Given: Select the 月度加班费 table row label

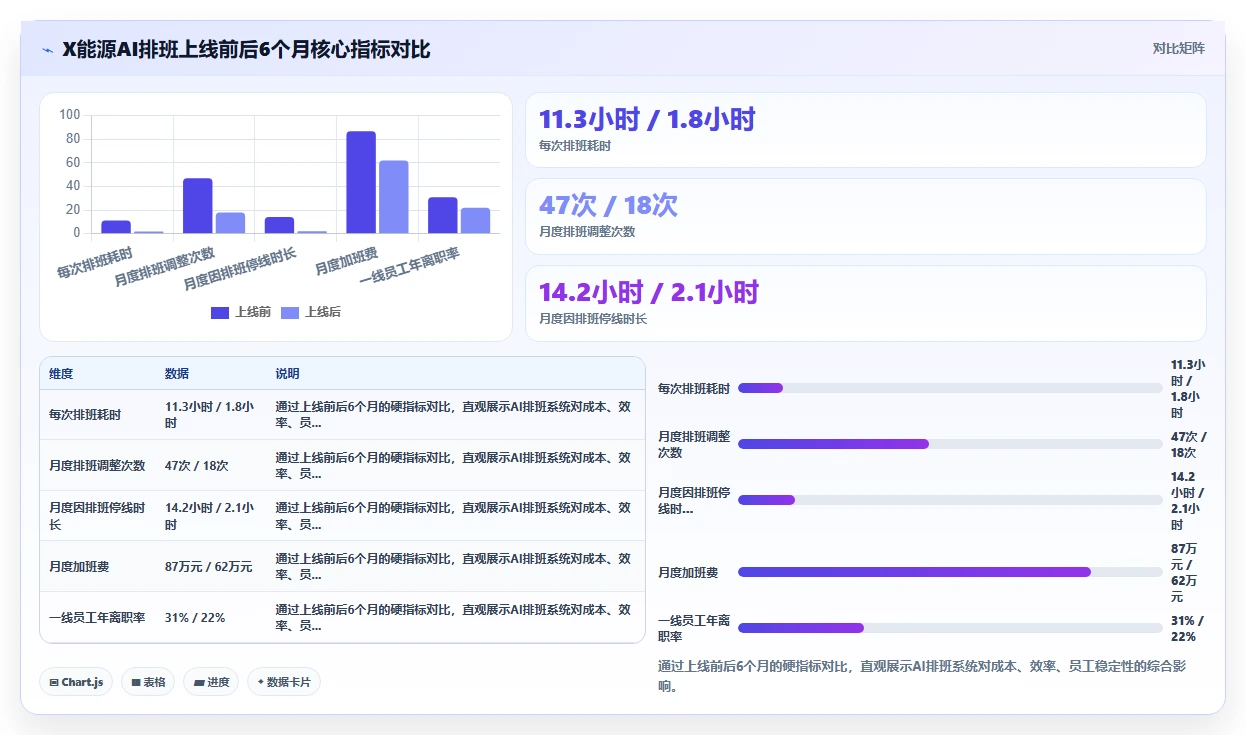Looking at the screenshot, I should coord(79,567).
